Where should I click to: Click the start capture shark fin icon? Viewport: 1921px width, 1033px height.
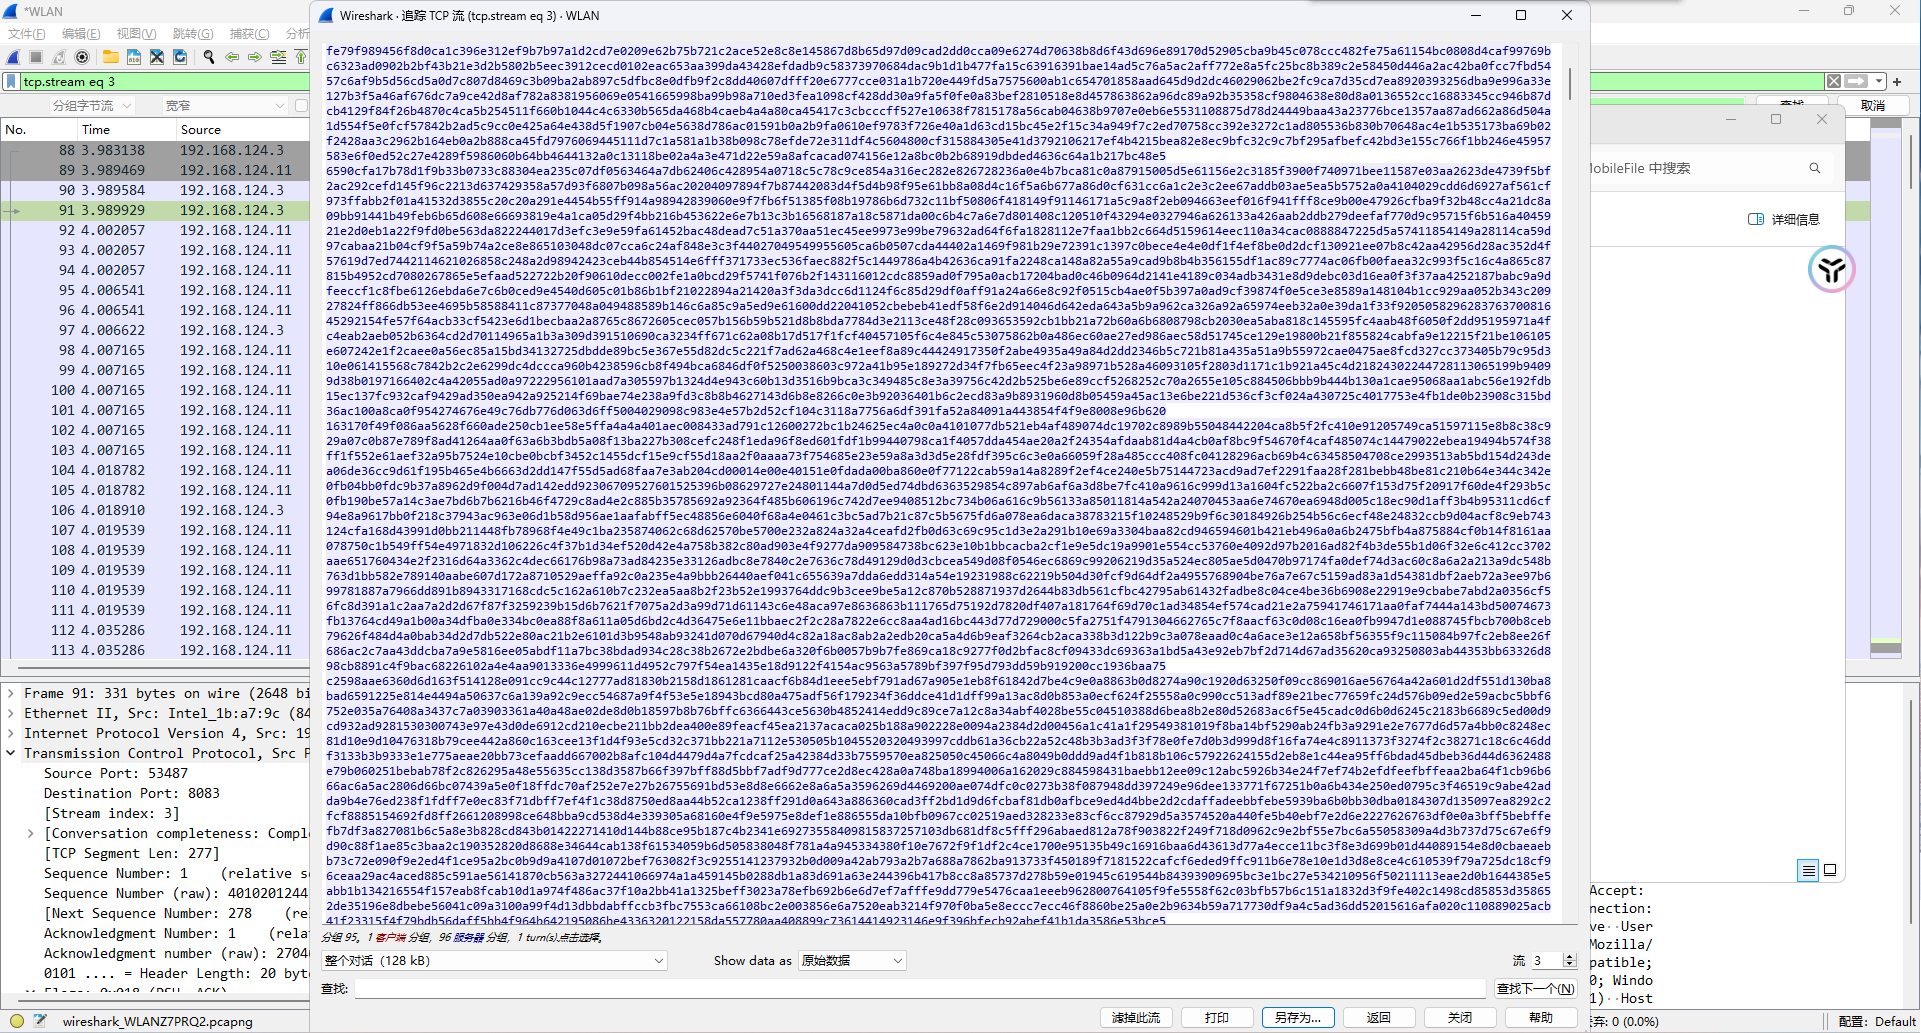pyautogui.click(x=13, y=57)
